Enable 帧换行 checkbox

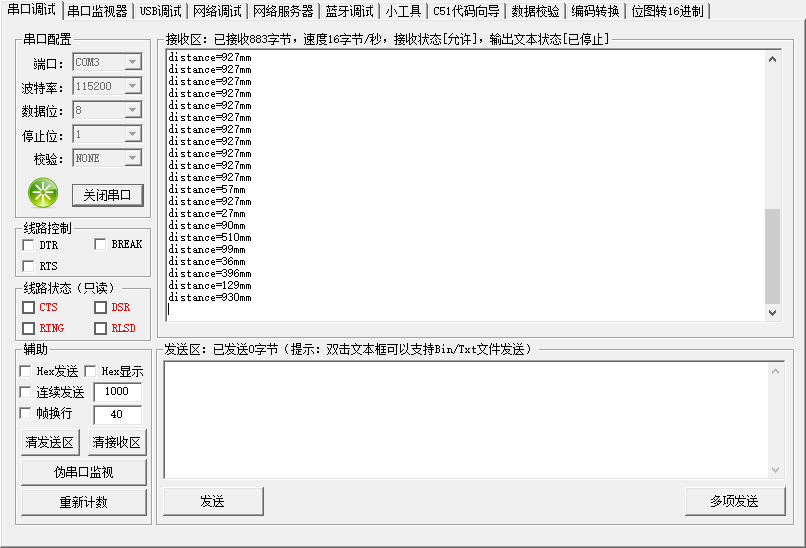click(x=25, y=413)
